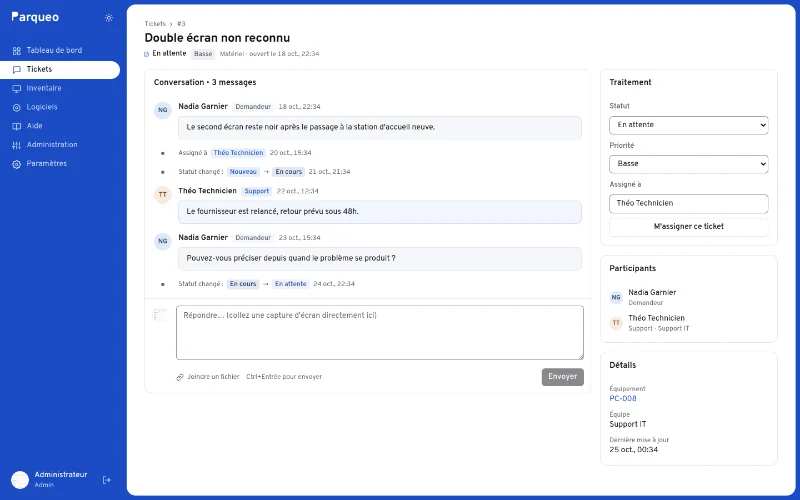Click M'assigner ce ticket button
The image size is (800, 500).
(x=689, y=227)
